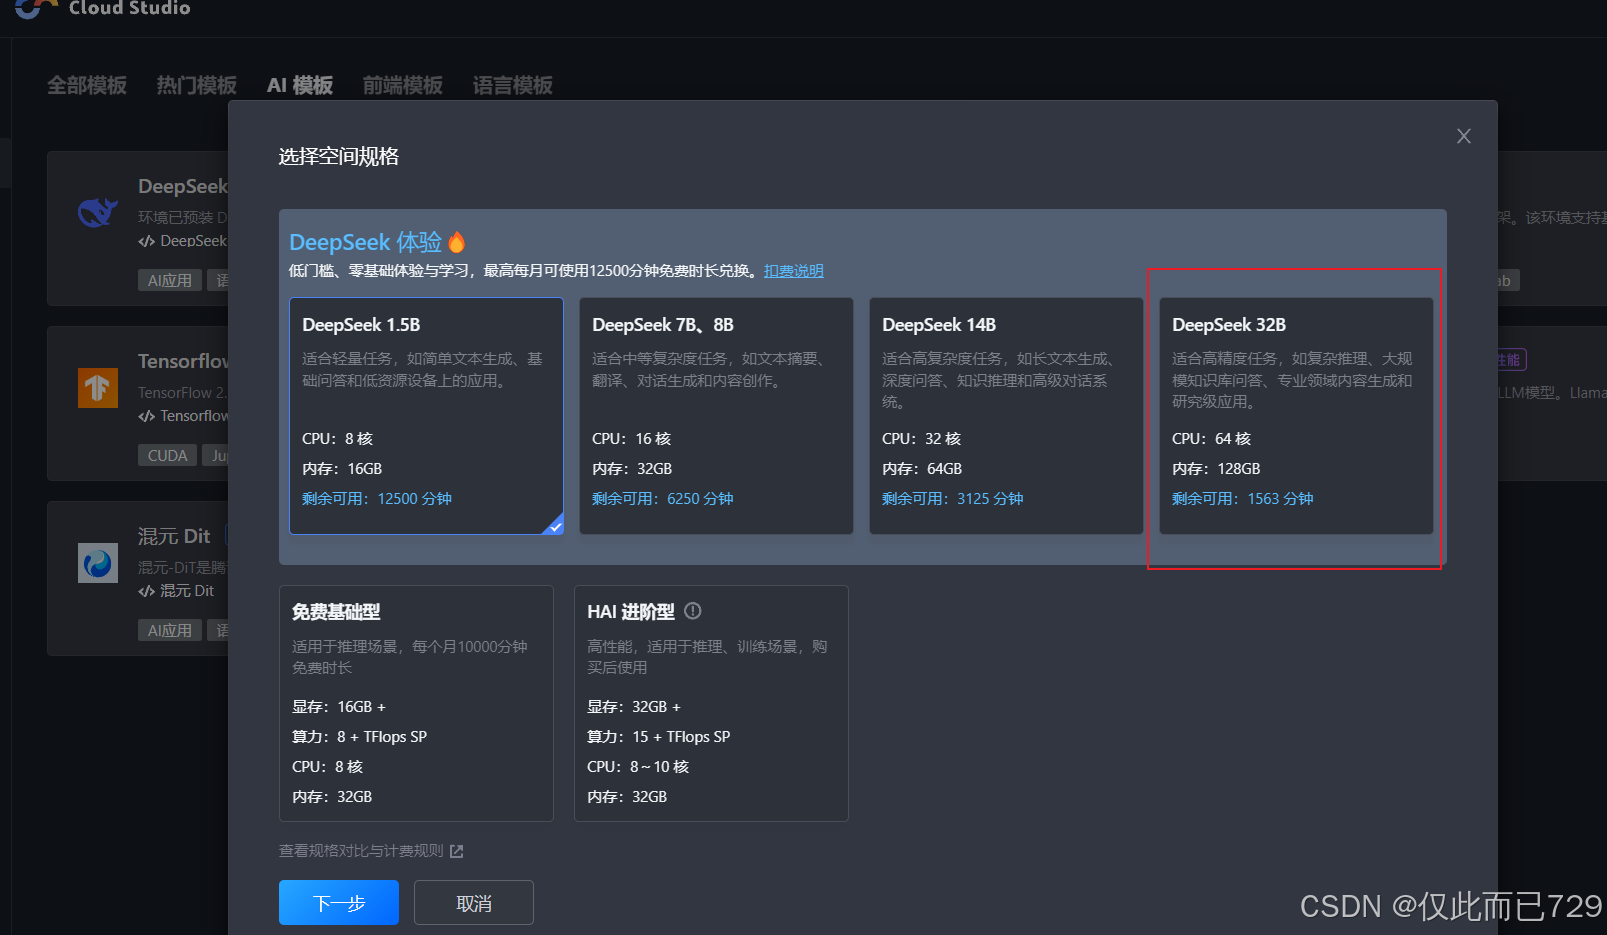Switch to the 全部模板 tab
The width and height of the screenshot is (1607, 935).
coord(87,85)
